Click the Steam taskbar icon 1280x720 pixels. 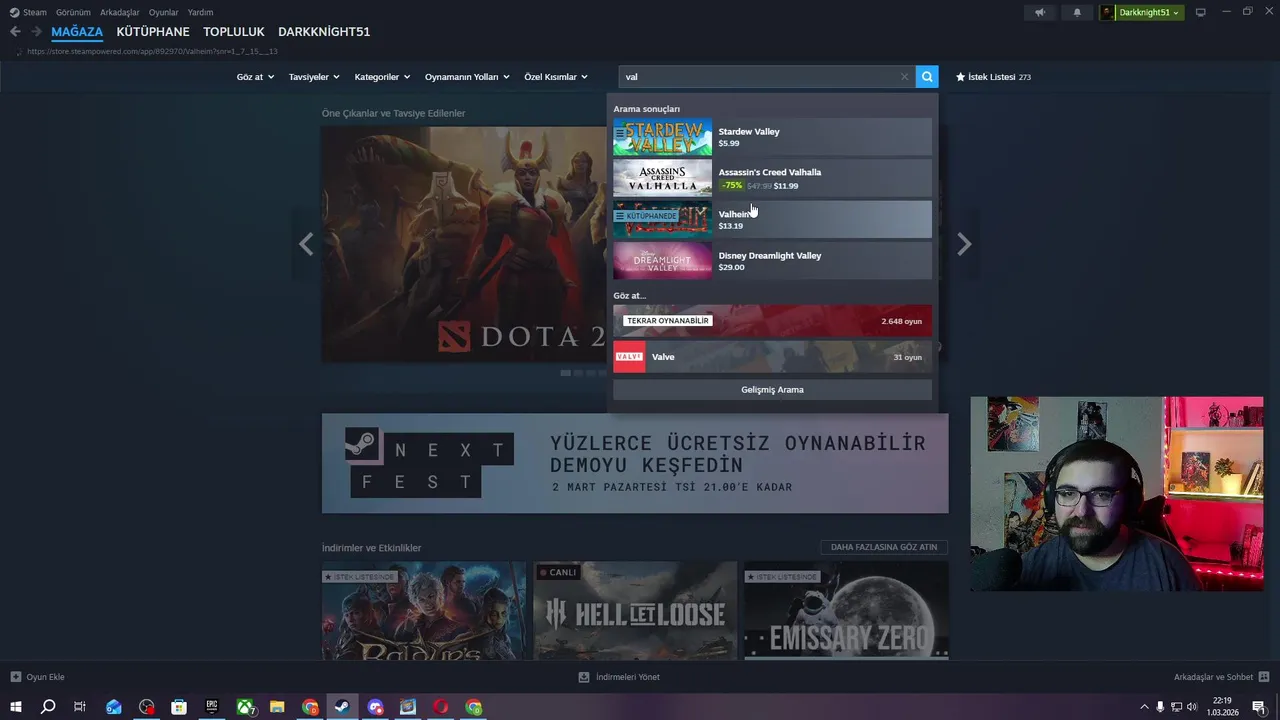(x=342, y=707)
